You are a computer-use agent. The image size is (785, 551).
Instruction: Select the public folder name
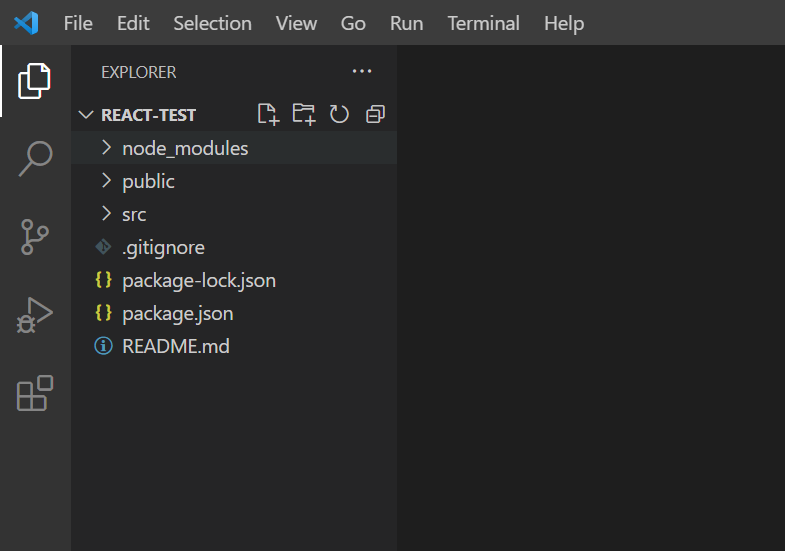(148, 181)
